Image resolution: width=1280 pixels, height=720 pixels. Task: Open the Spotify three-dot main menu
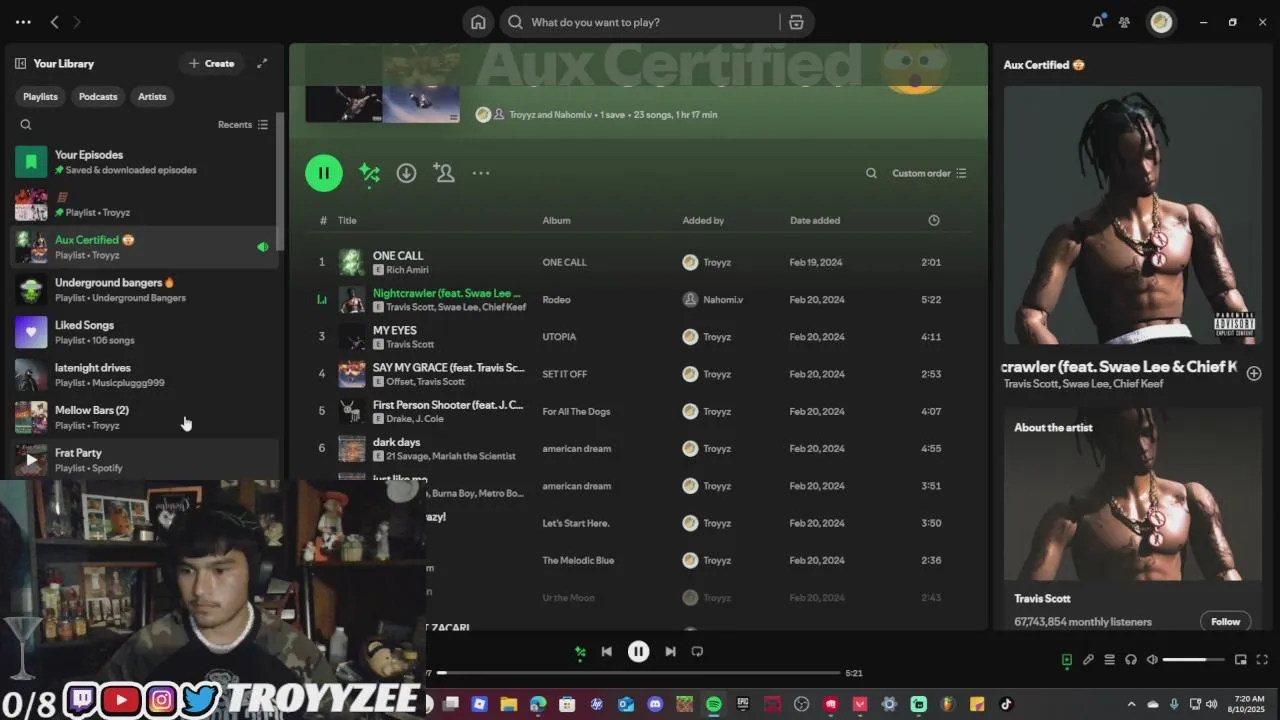pyautogui.click(x=23, y=22)
